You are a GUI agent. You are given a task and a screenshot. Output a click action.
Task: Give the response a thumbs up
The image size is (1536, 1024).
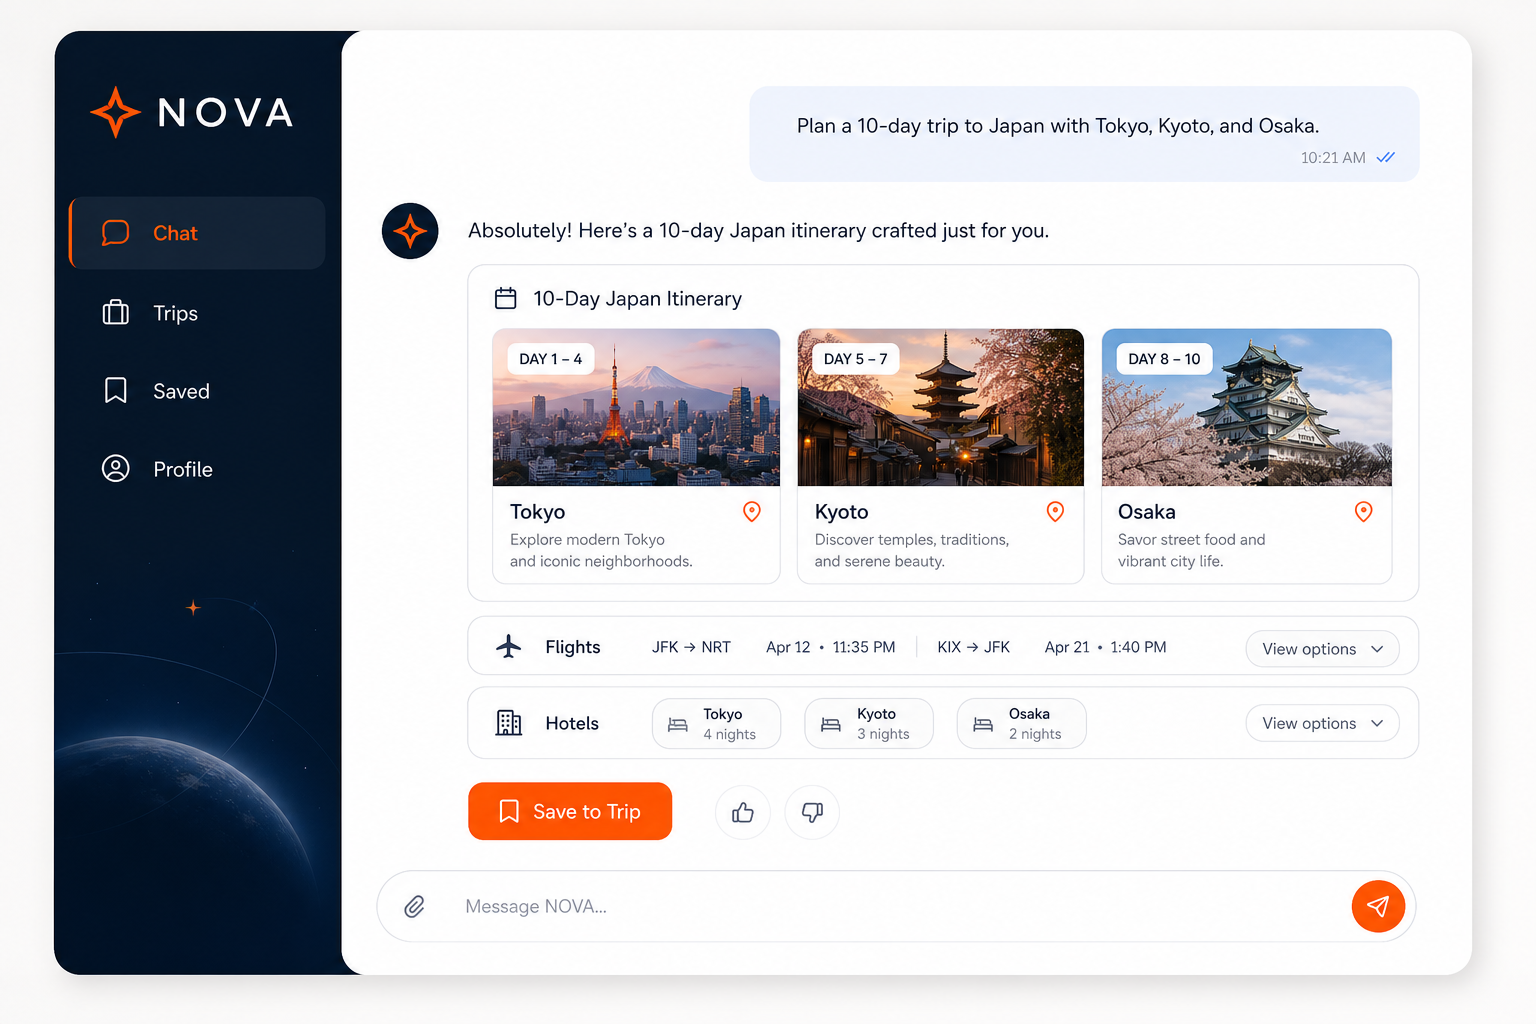[x=743, y=812]
